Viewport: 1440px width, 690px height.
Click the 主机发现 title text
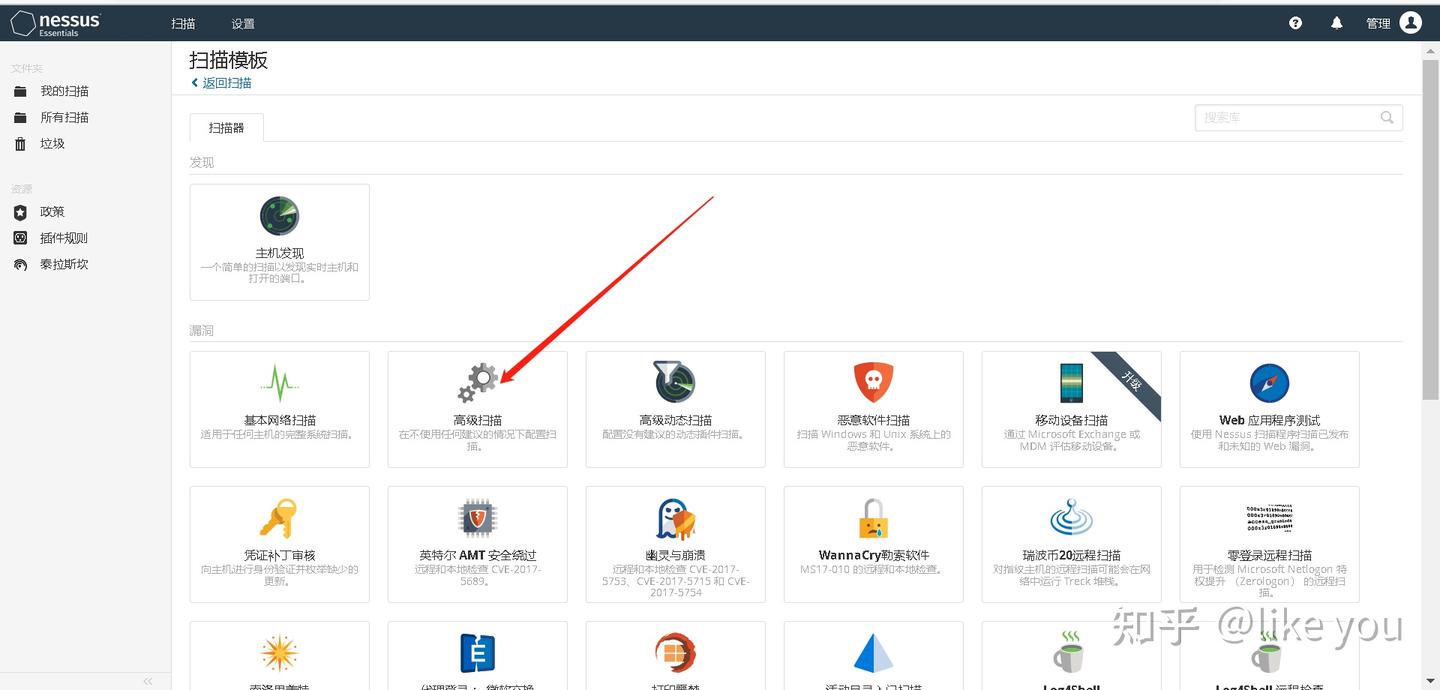pyautogui.click(x=279, y=253)
